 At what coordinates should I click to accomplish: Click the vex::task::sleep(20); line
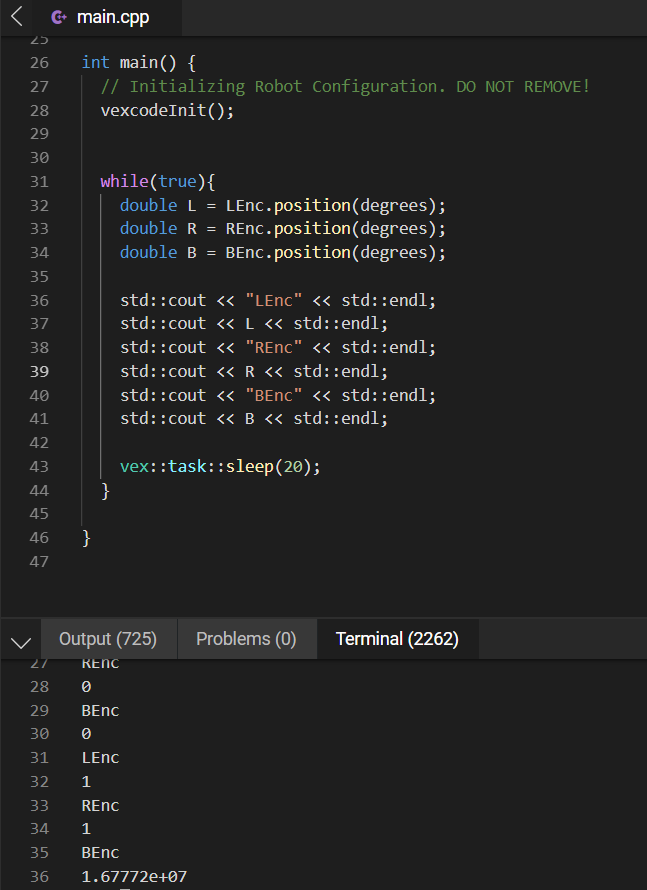[x=220, y=467]
